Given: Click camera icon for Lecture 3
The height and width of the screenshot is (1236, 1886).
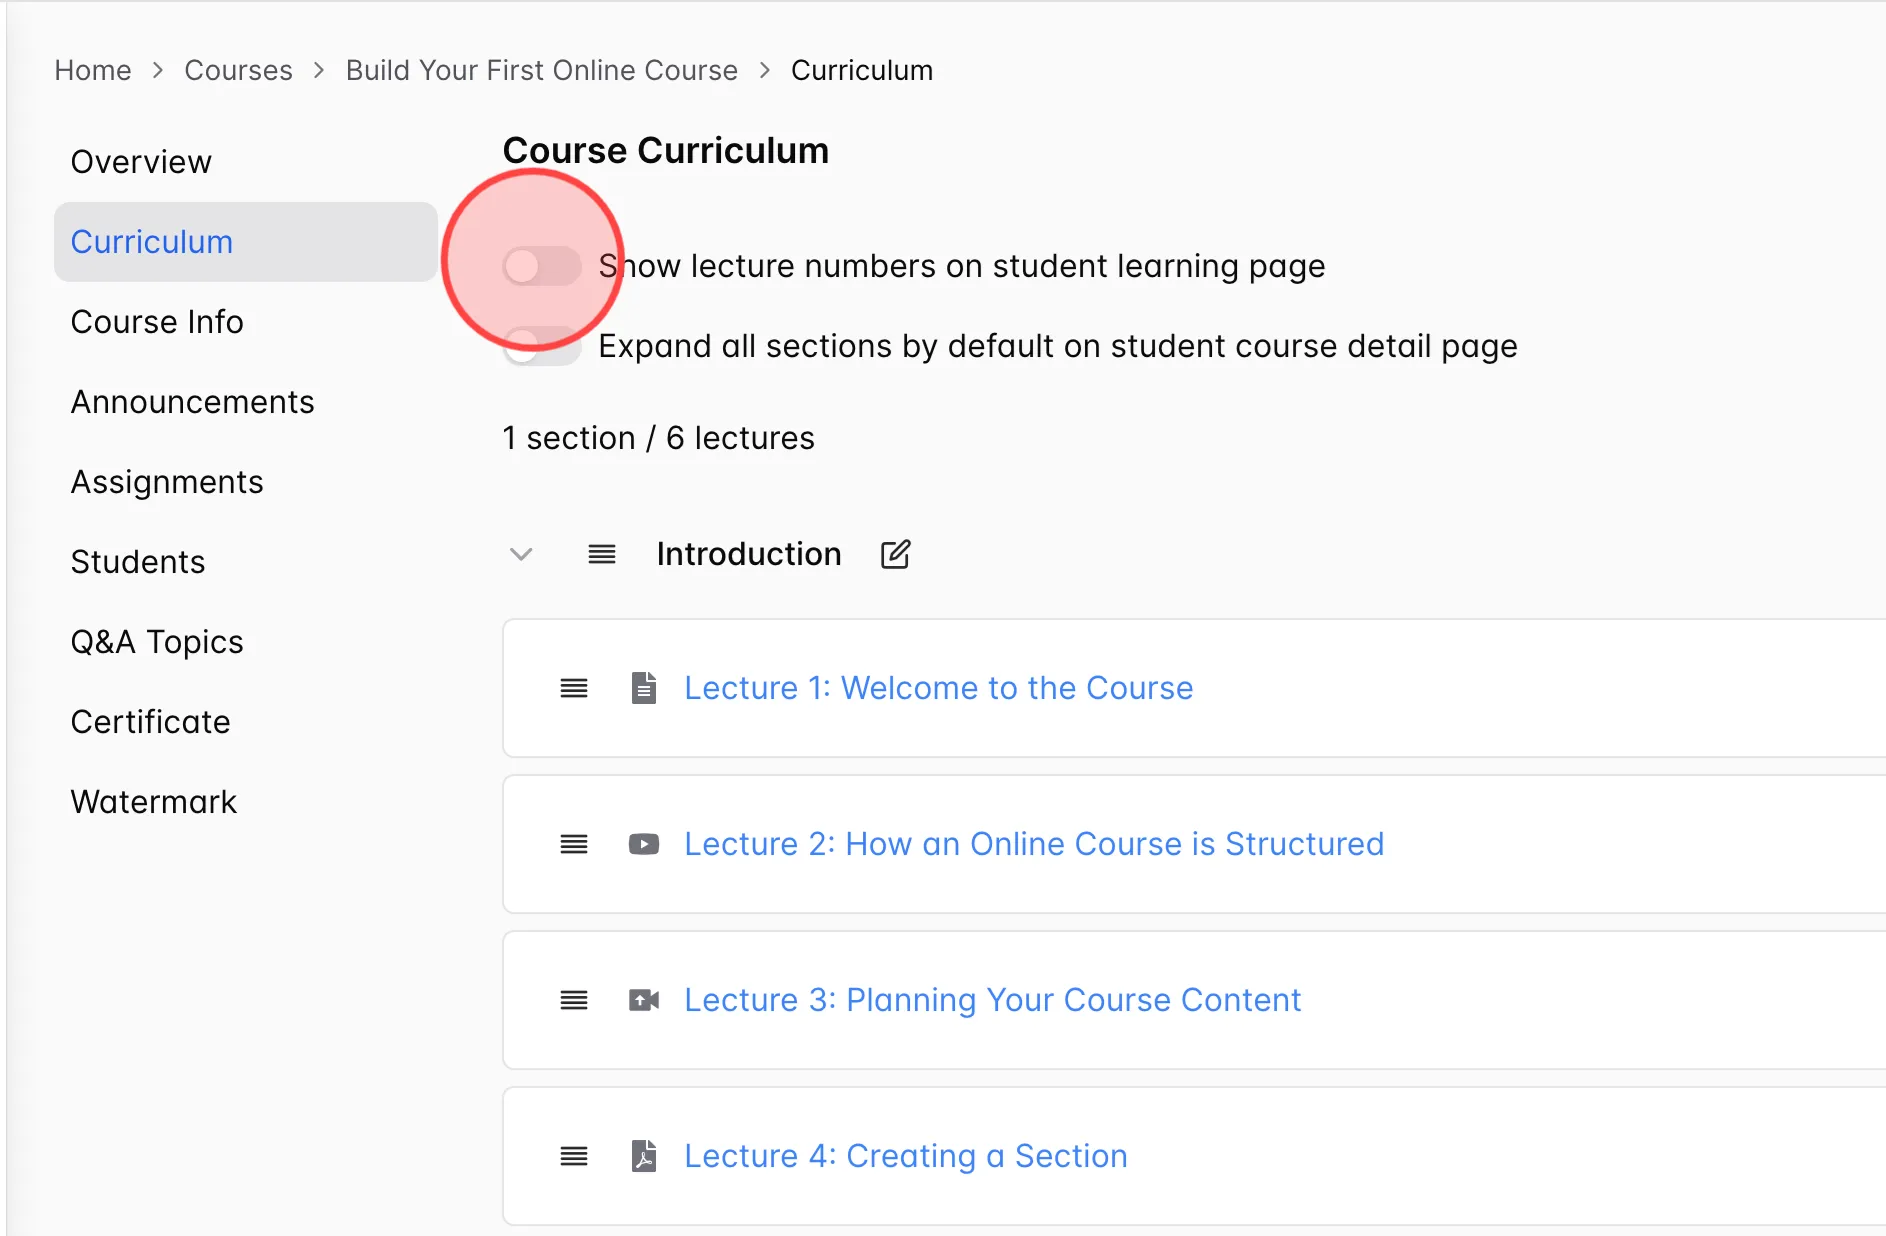Looking at the screenshot, I should point(644,1000).
